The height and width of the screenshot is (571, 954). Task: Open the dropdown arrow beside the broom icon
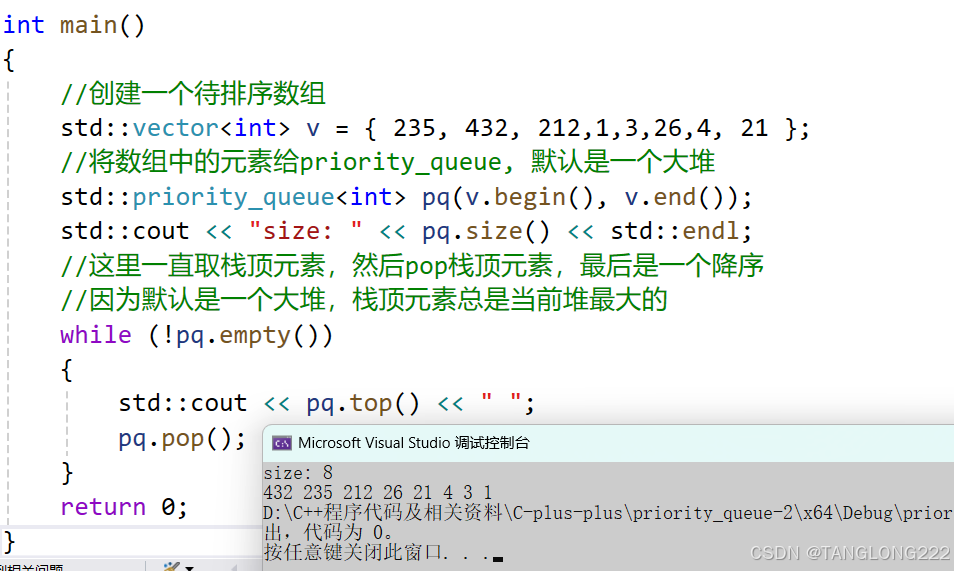point(190,568)
